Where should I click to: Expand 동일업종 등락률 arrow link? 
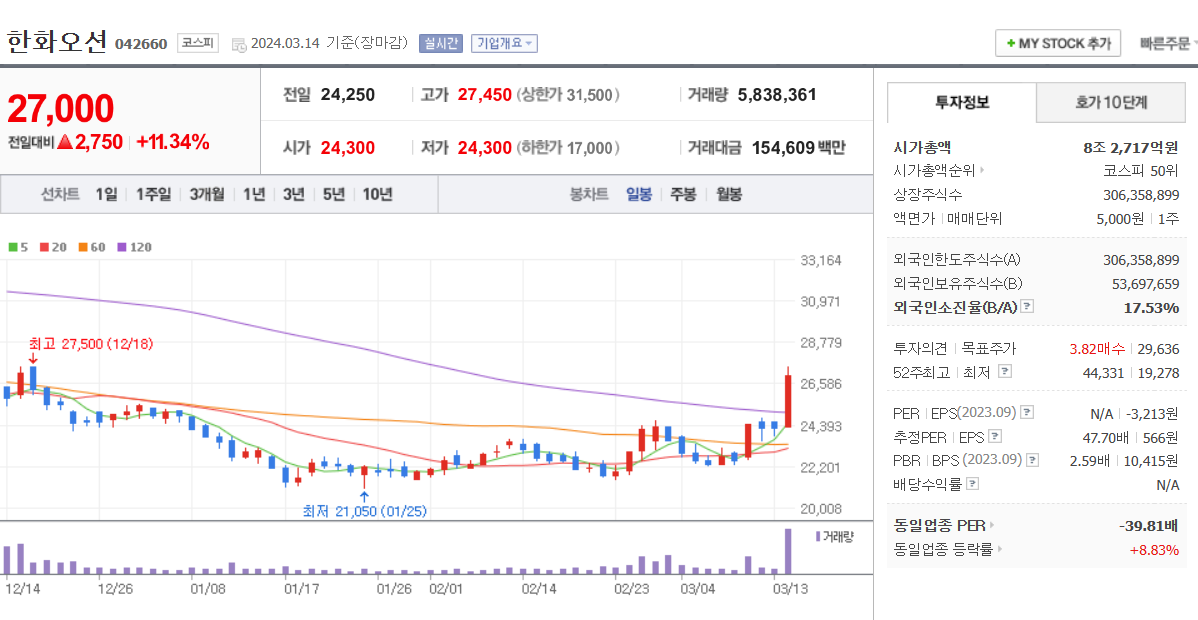coord(999,549)
